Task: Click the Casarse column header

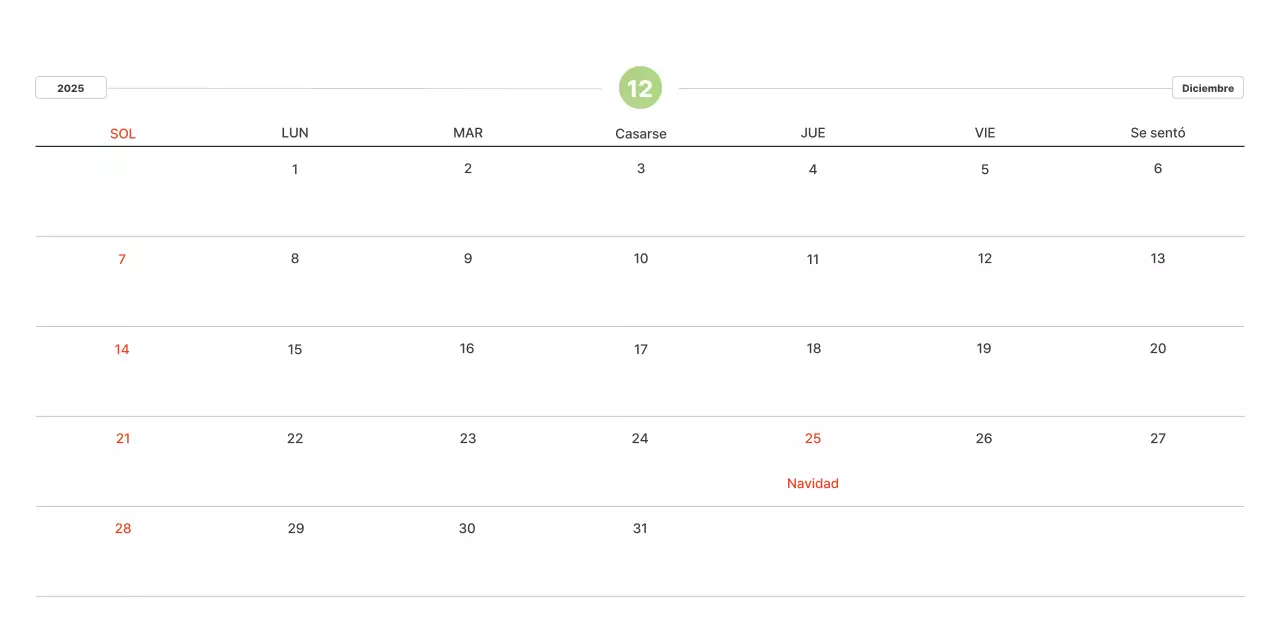Action: pos(641,133)
